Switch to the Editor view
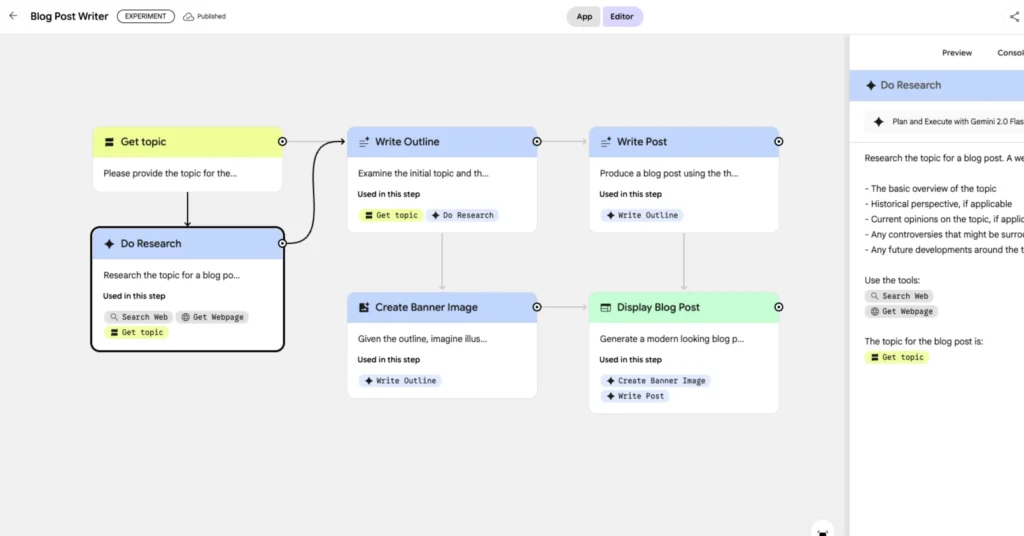The image size is (1024, 536). pos(622,17)
